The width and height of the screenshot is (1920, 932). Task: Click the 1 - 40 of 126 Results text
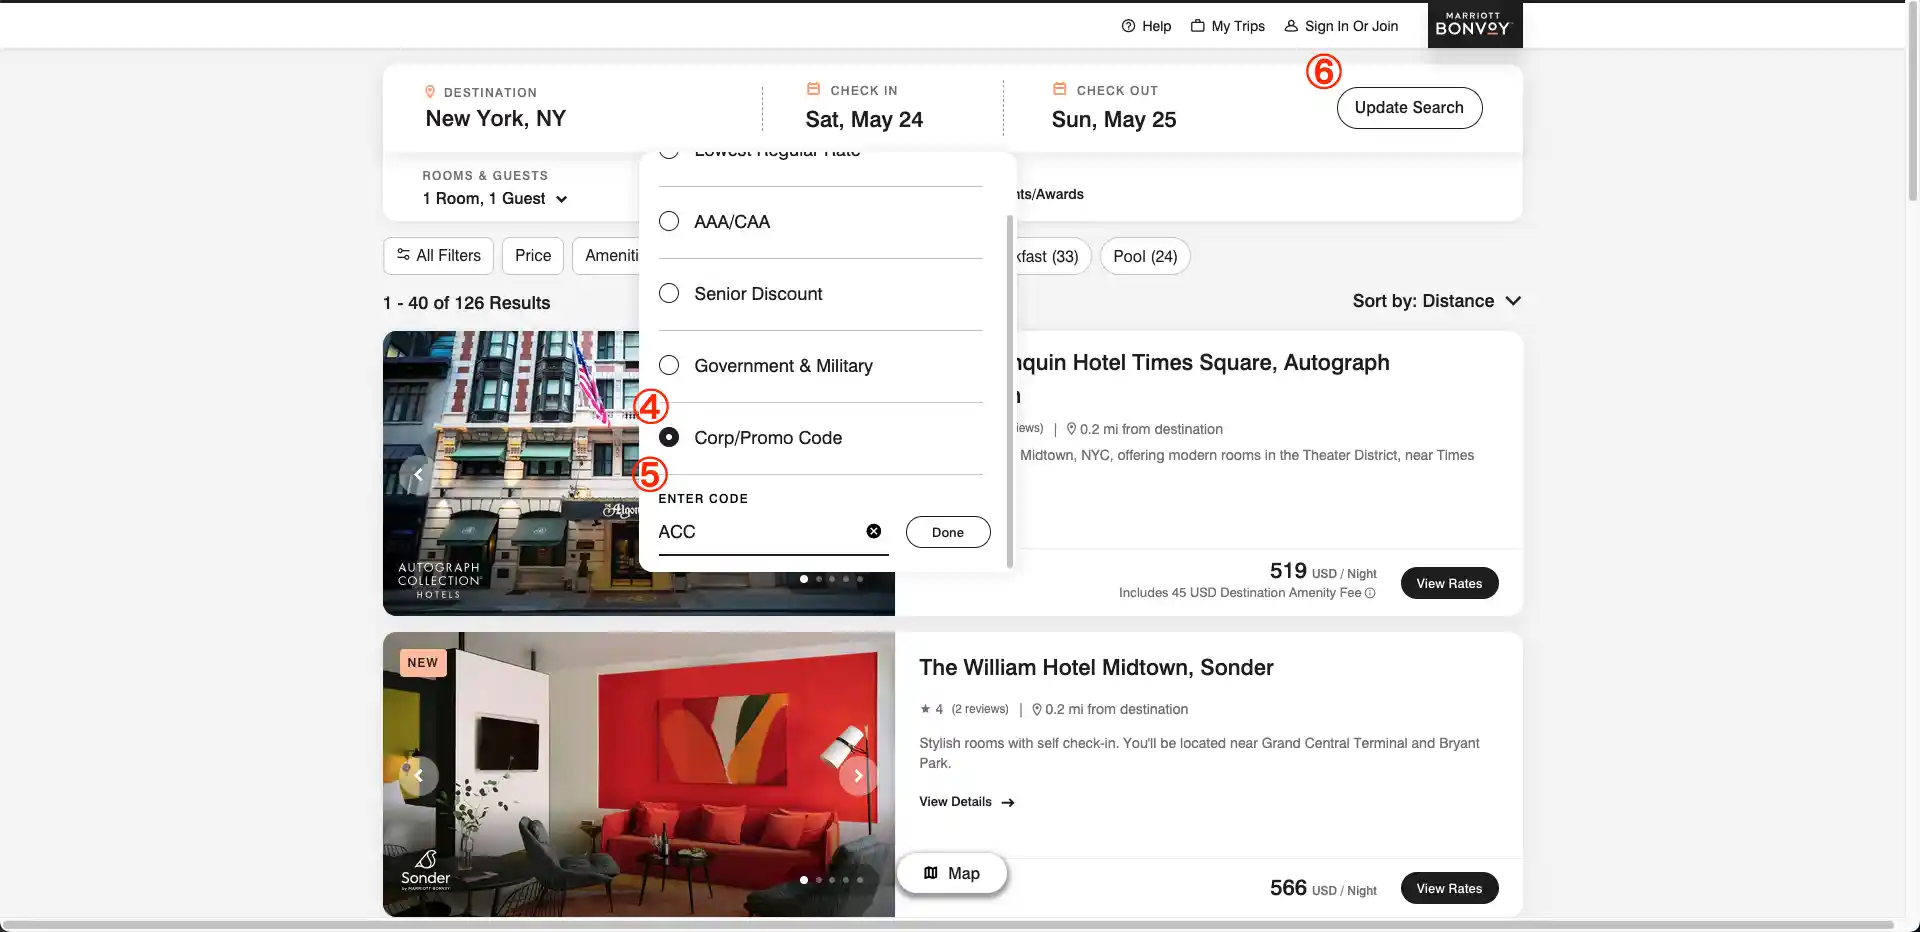(x=467, y=303)
